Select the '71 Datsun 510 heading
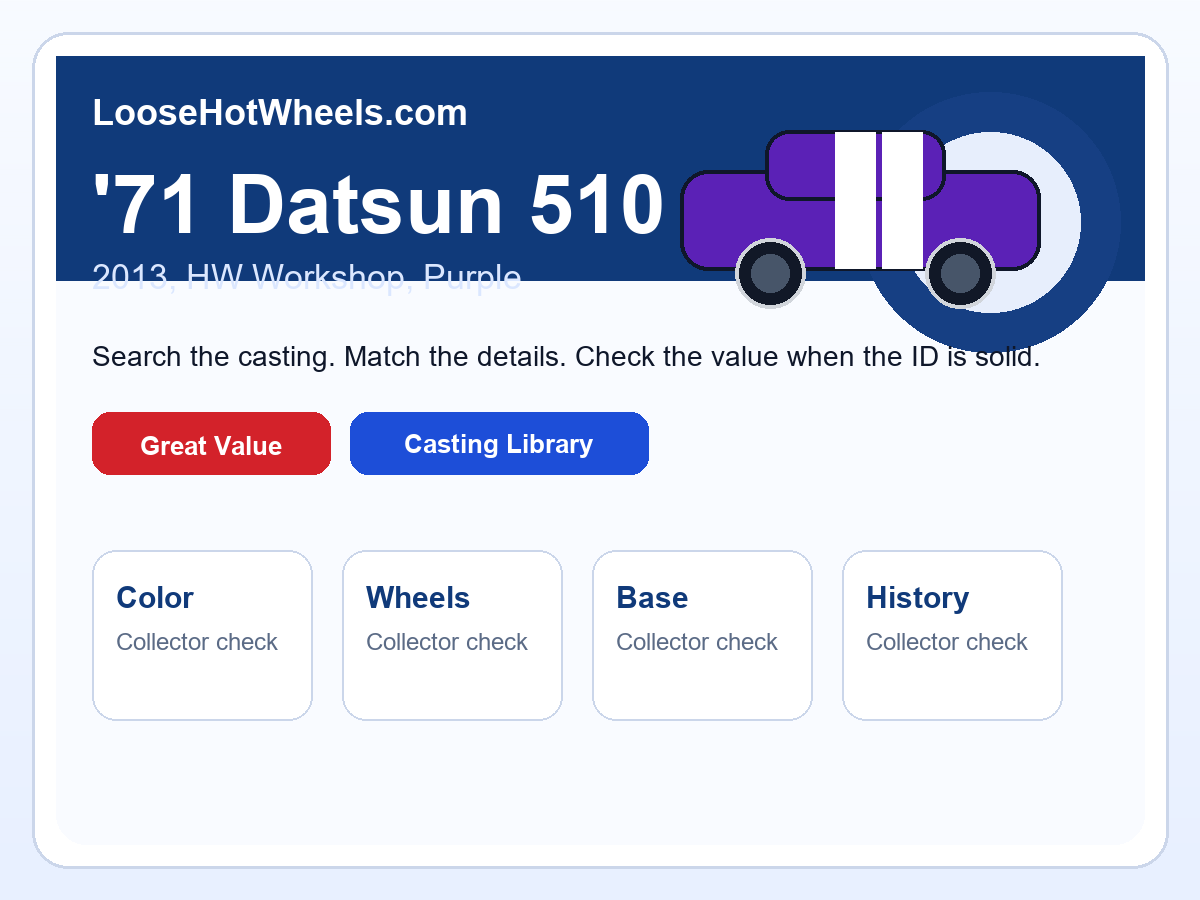The height and width of the screenshot is (900, 1200). [378, 204]
